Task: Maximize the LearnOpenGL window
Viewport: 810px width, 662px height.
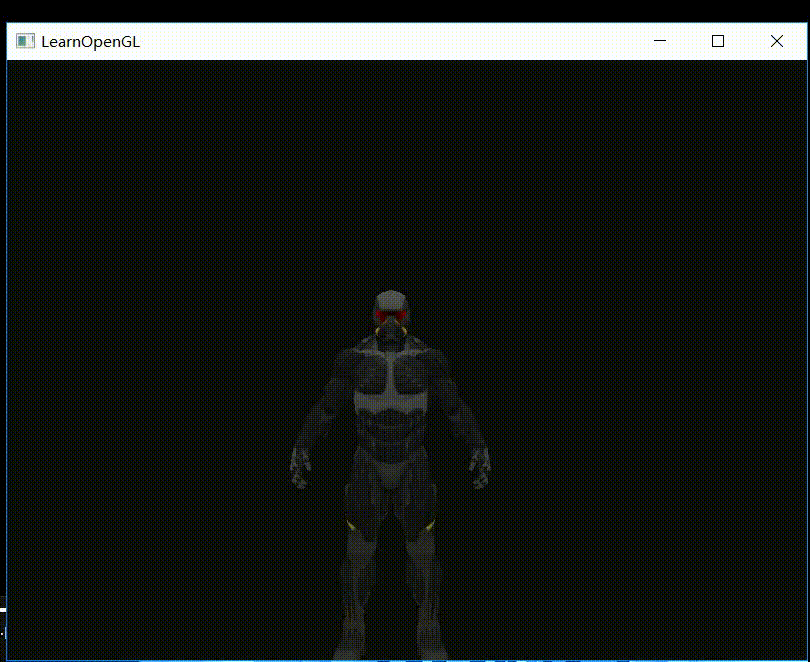Action: pyautogui.click(x=718, y=41)
